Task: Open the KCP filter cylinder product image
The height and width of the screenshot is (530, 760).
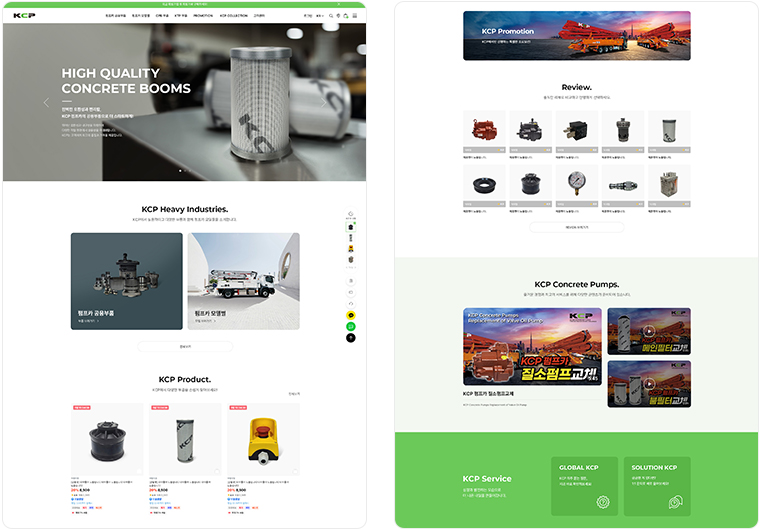Action: point(185,439)
